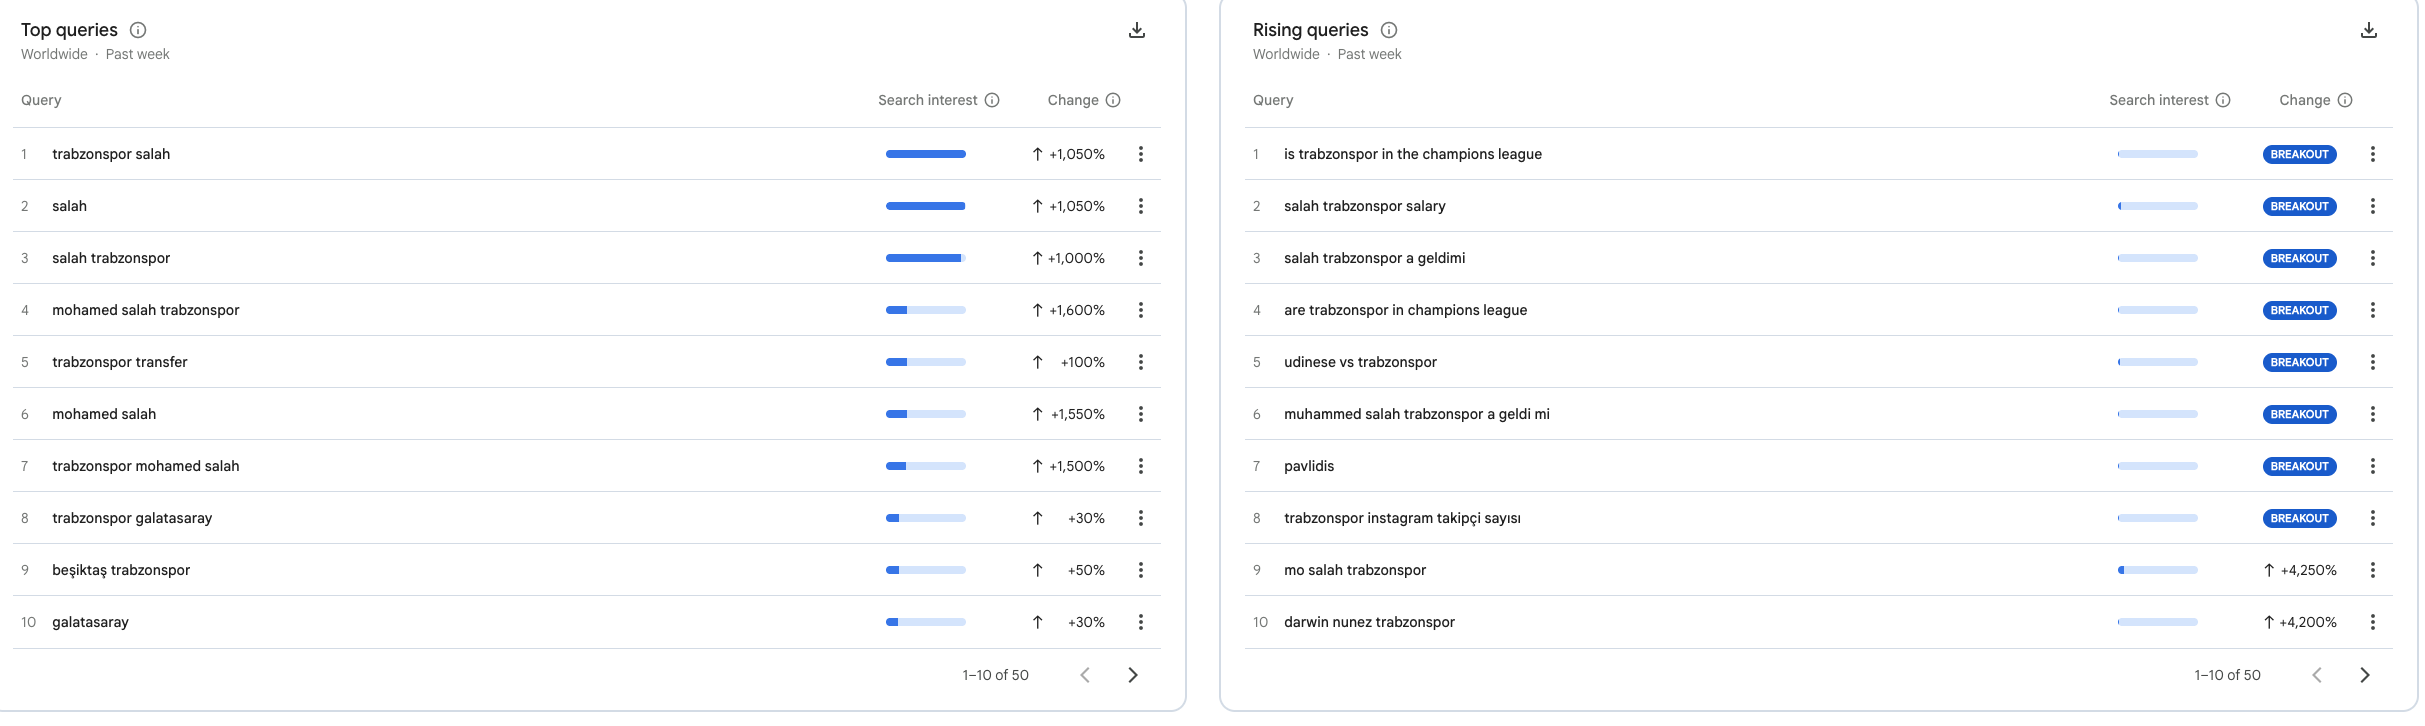Show info about Top queries
The height and width of the screenshot is (726, 2425).
[138, 30]
